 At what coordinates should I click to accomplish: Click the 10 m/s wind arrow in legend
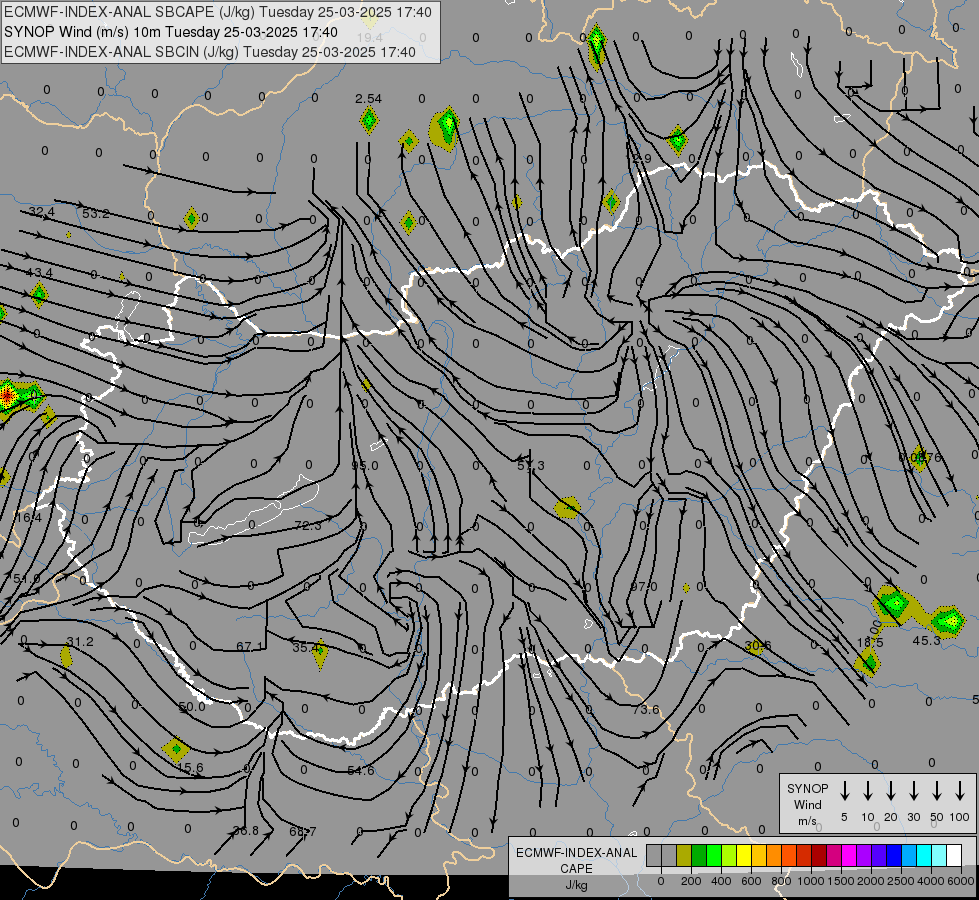click(868, 791)
